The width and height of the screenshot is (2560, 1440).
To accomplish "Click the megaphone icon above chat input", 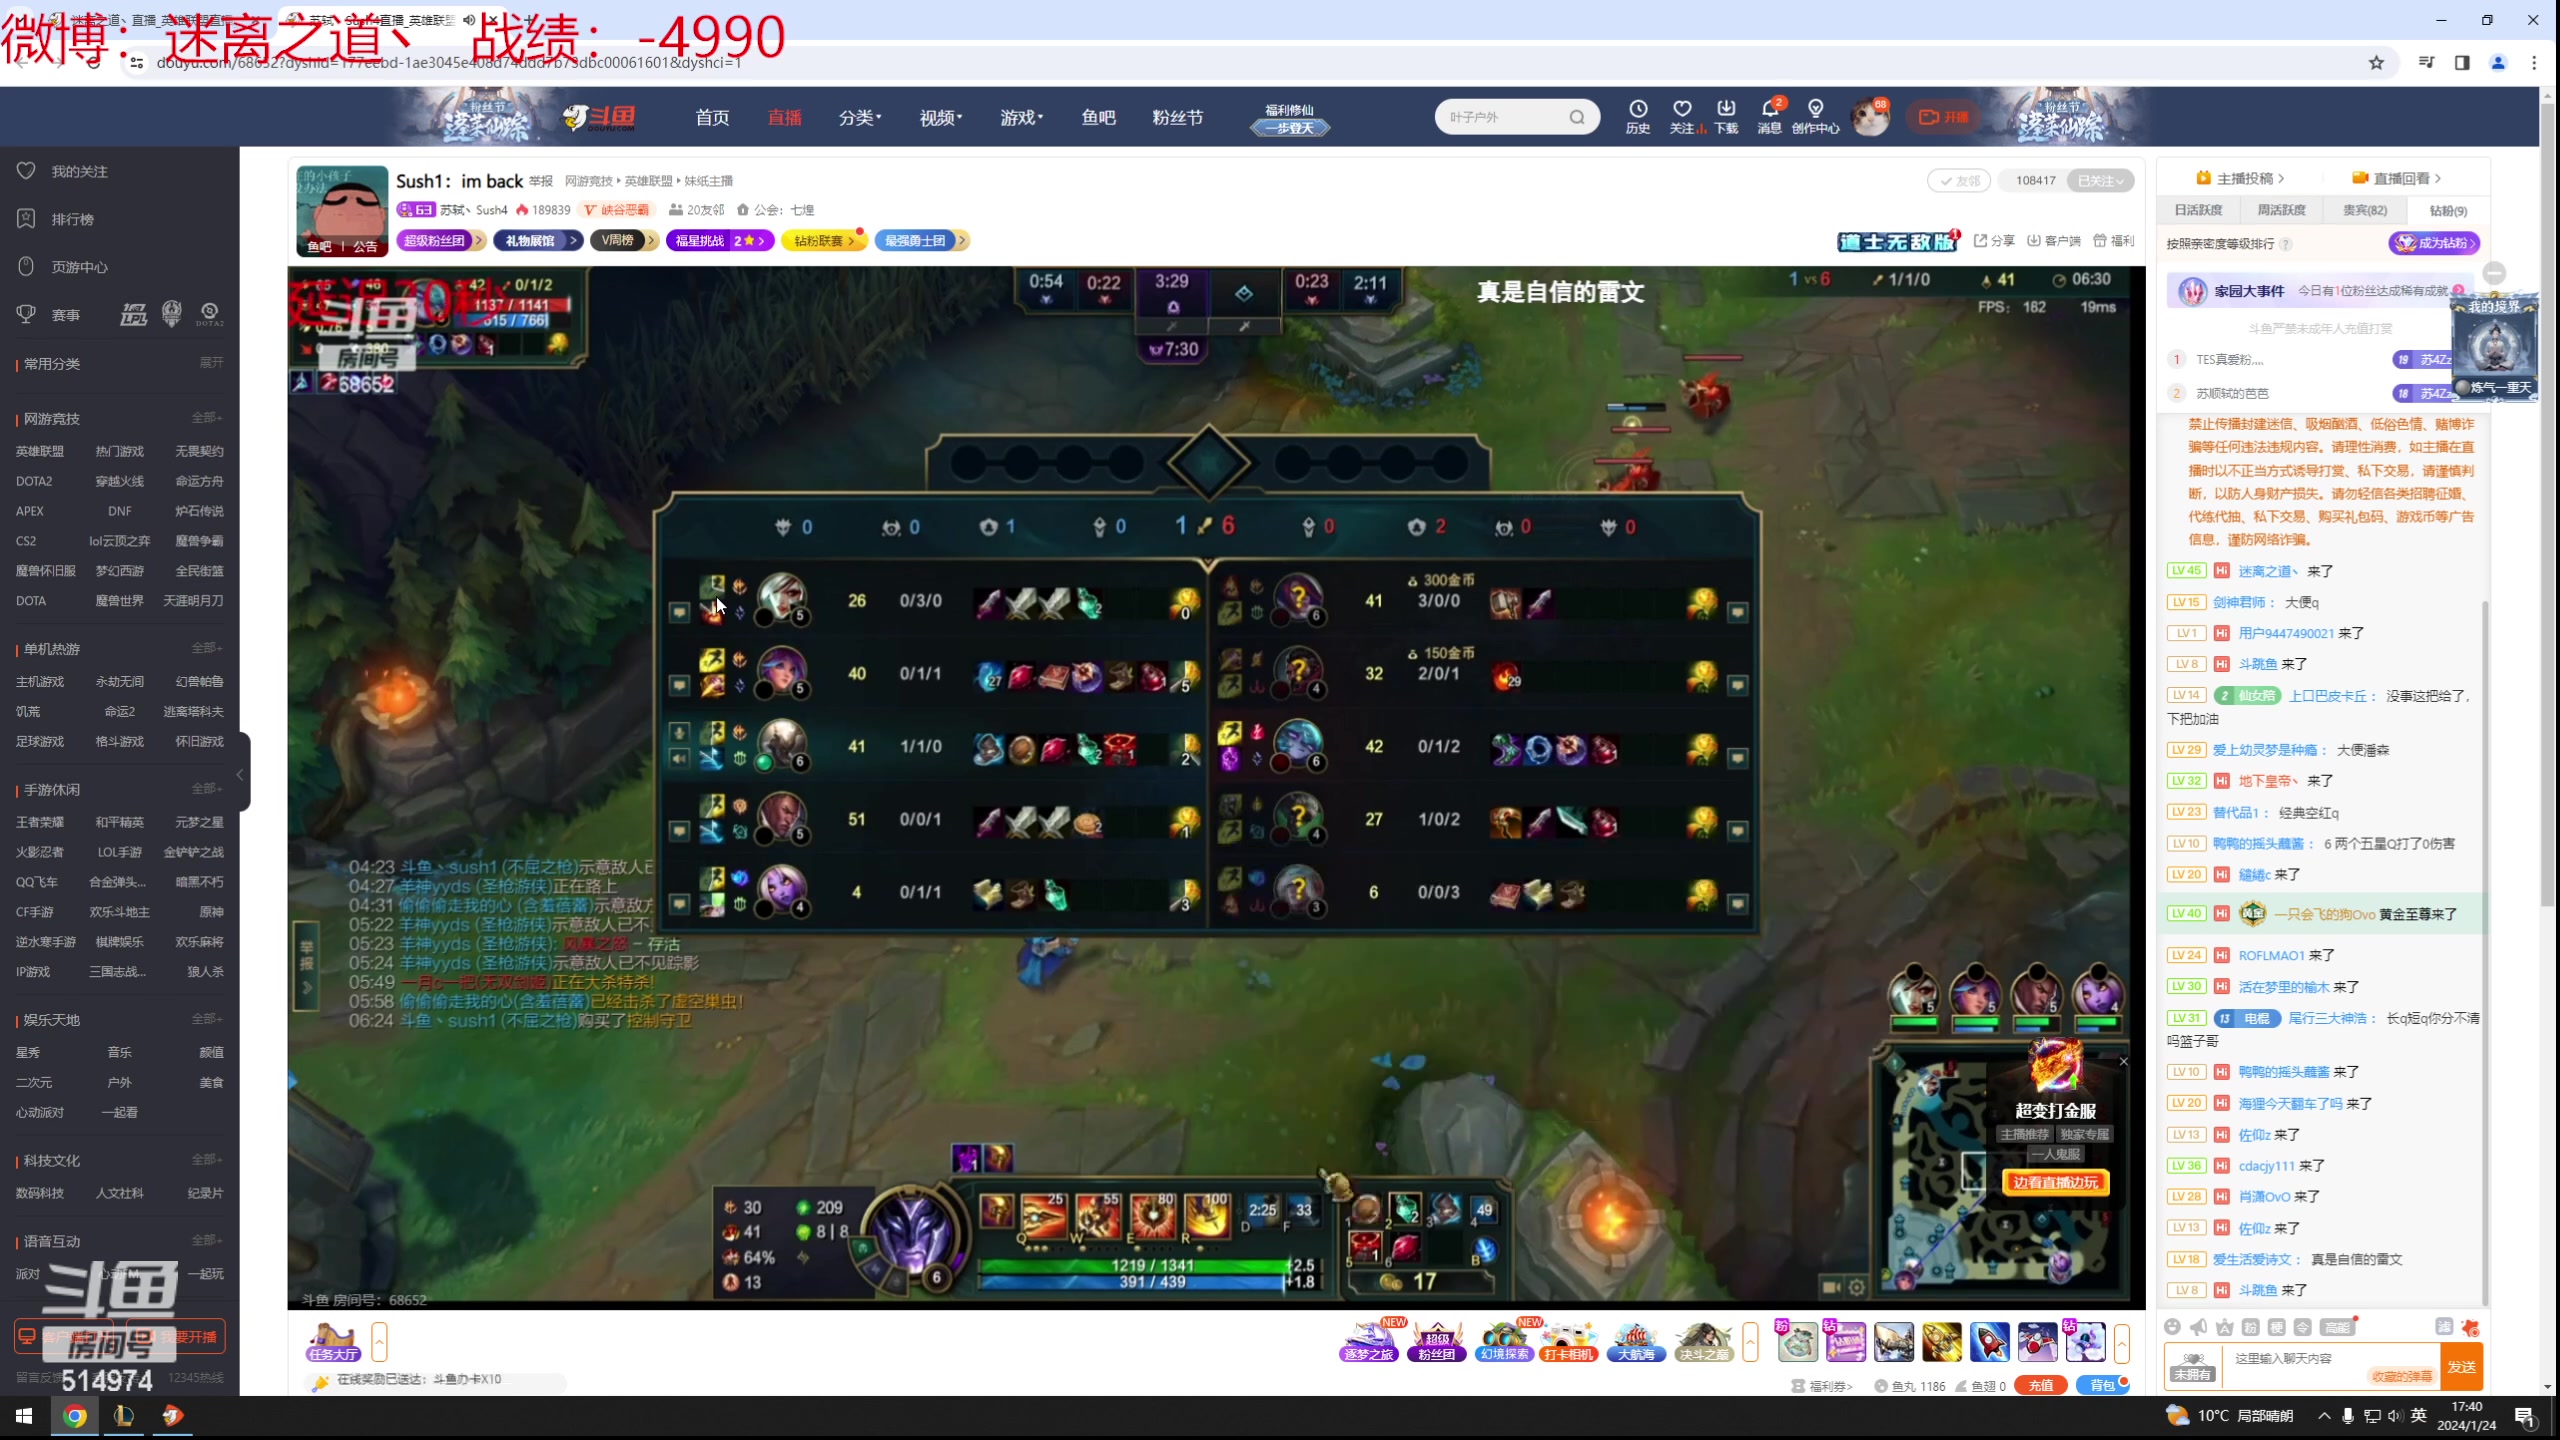I will [2198, 1327].
